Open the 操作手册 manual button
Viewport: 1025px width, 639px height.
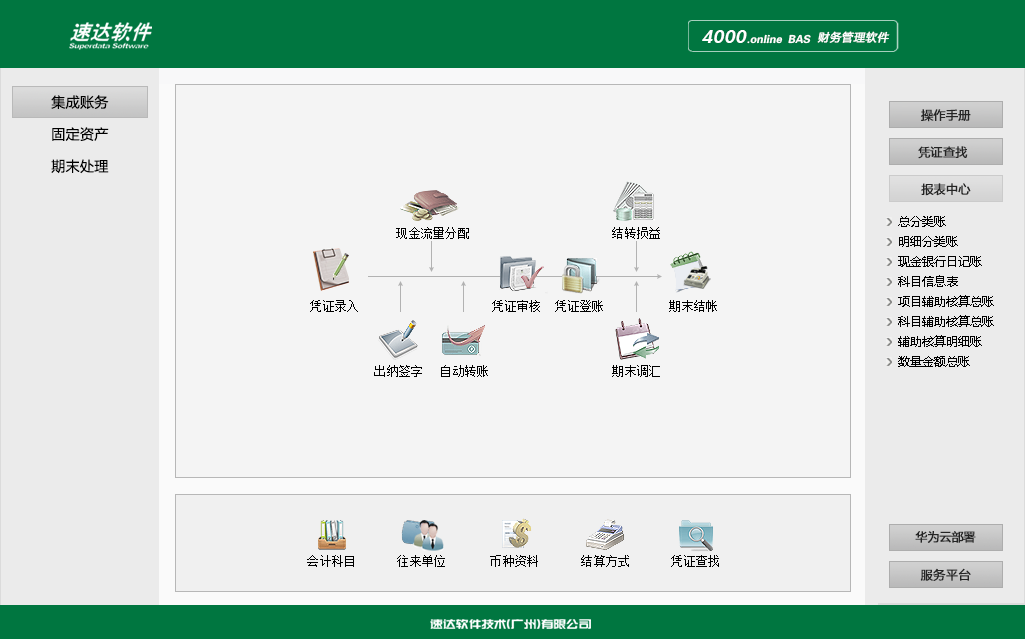point(944,114)
